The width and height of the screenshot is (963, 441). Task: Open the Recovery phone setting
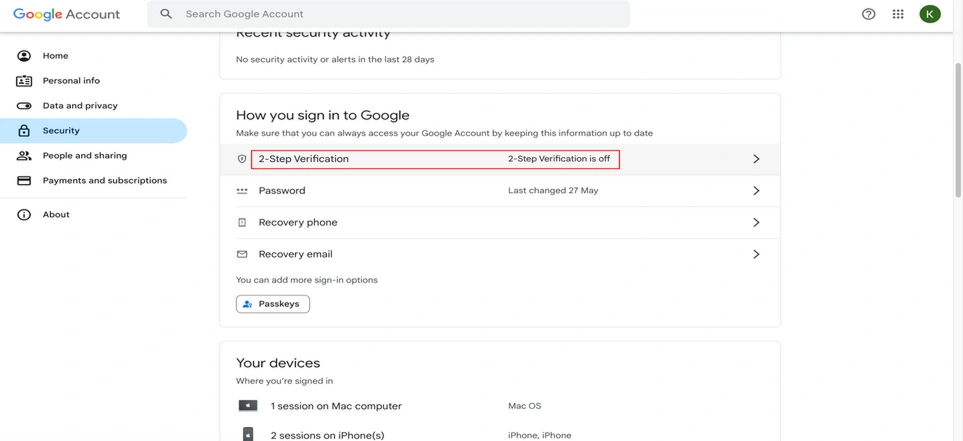pyautogui.click(x=500, y=222)
